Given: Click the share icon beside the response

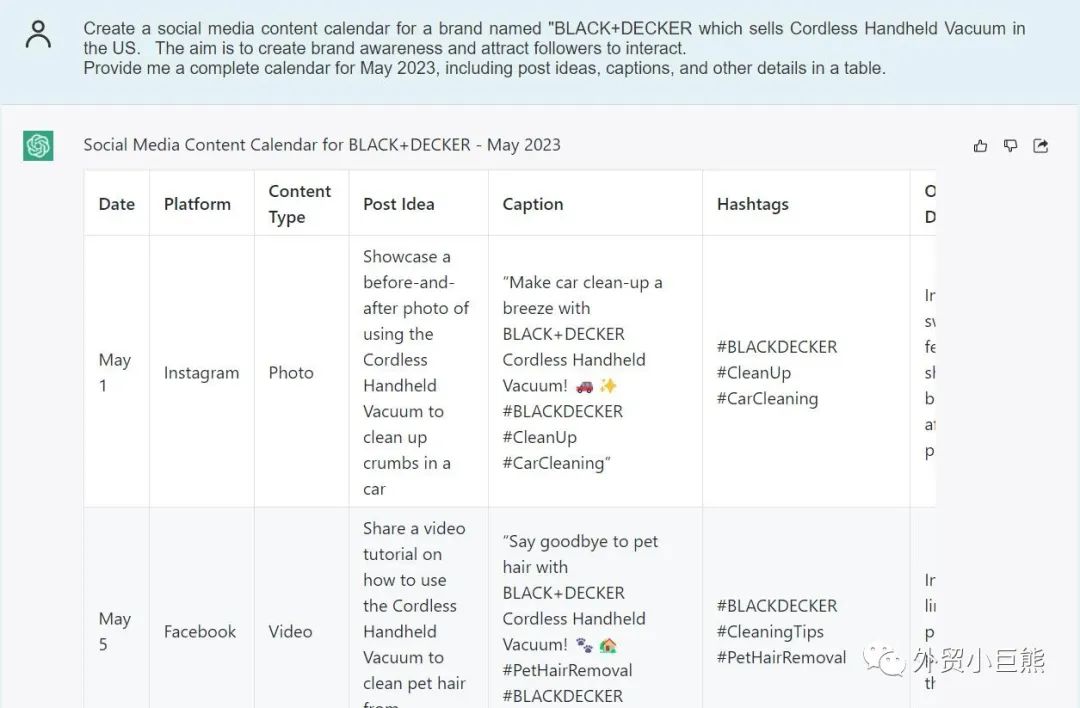Looking at the screenshot, I should [x=1041, y=145].
